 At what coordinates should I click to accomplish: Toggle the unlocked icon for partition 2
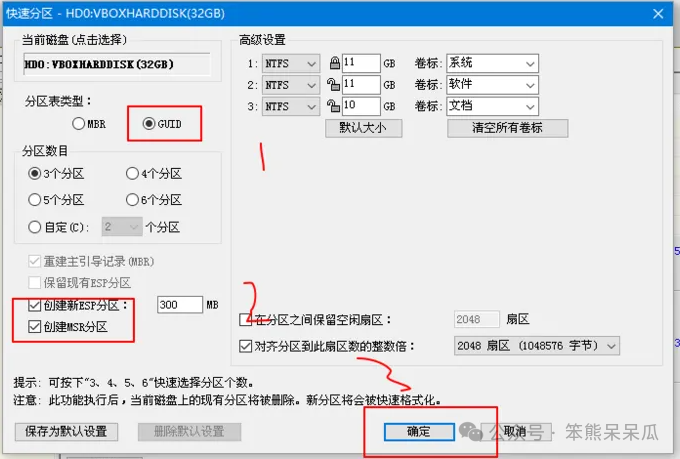point(333,85)
